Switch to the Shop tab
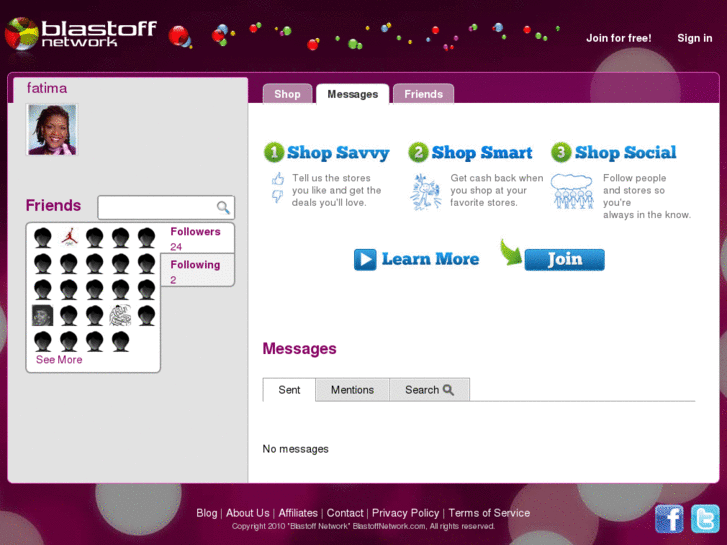This screenshot has width=727, height=545. [x=287, y=94]
